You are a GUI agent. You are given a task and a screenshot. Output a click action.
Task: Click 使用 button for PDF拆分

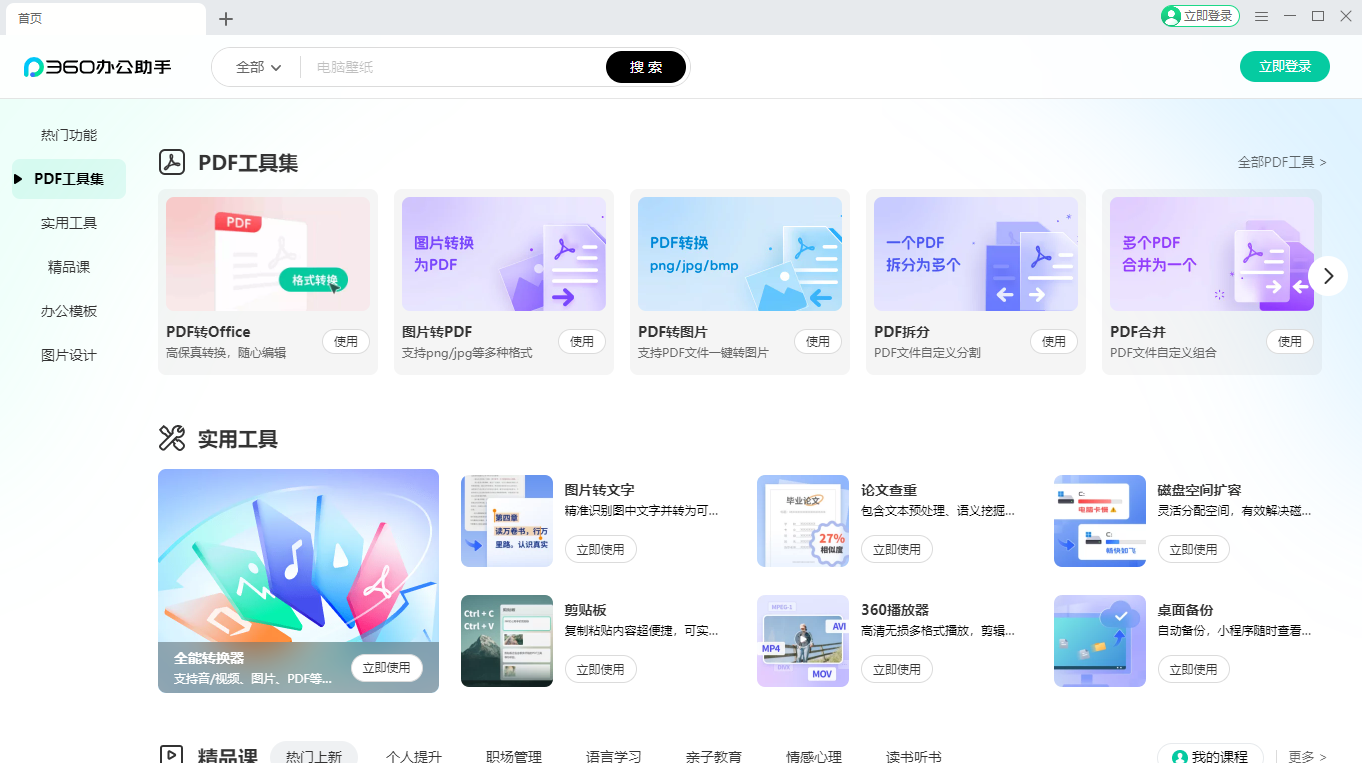(x=1054, y=341)
